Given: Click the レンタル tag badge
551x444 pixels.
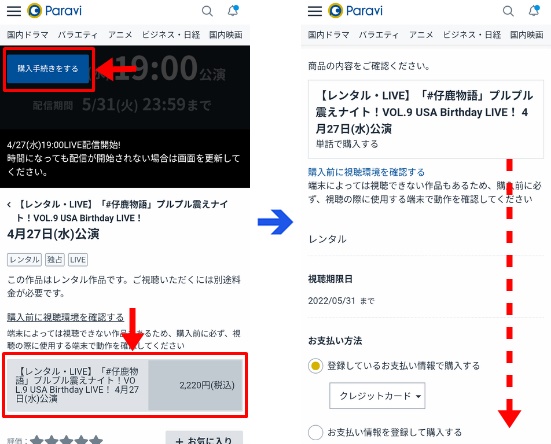Looking at the screenshot, I should coord(24,260).
